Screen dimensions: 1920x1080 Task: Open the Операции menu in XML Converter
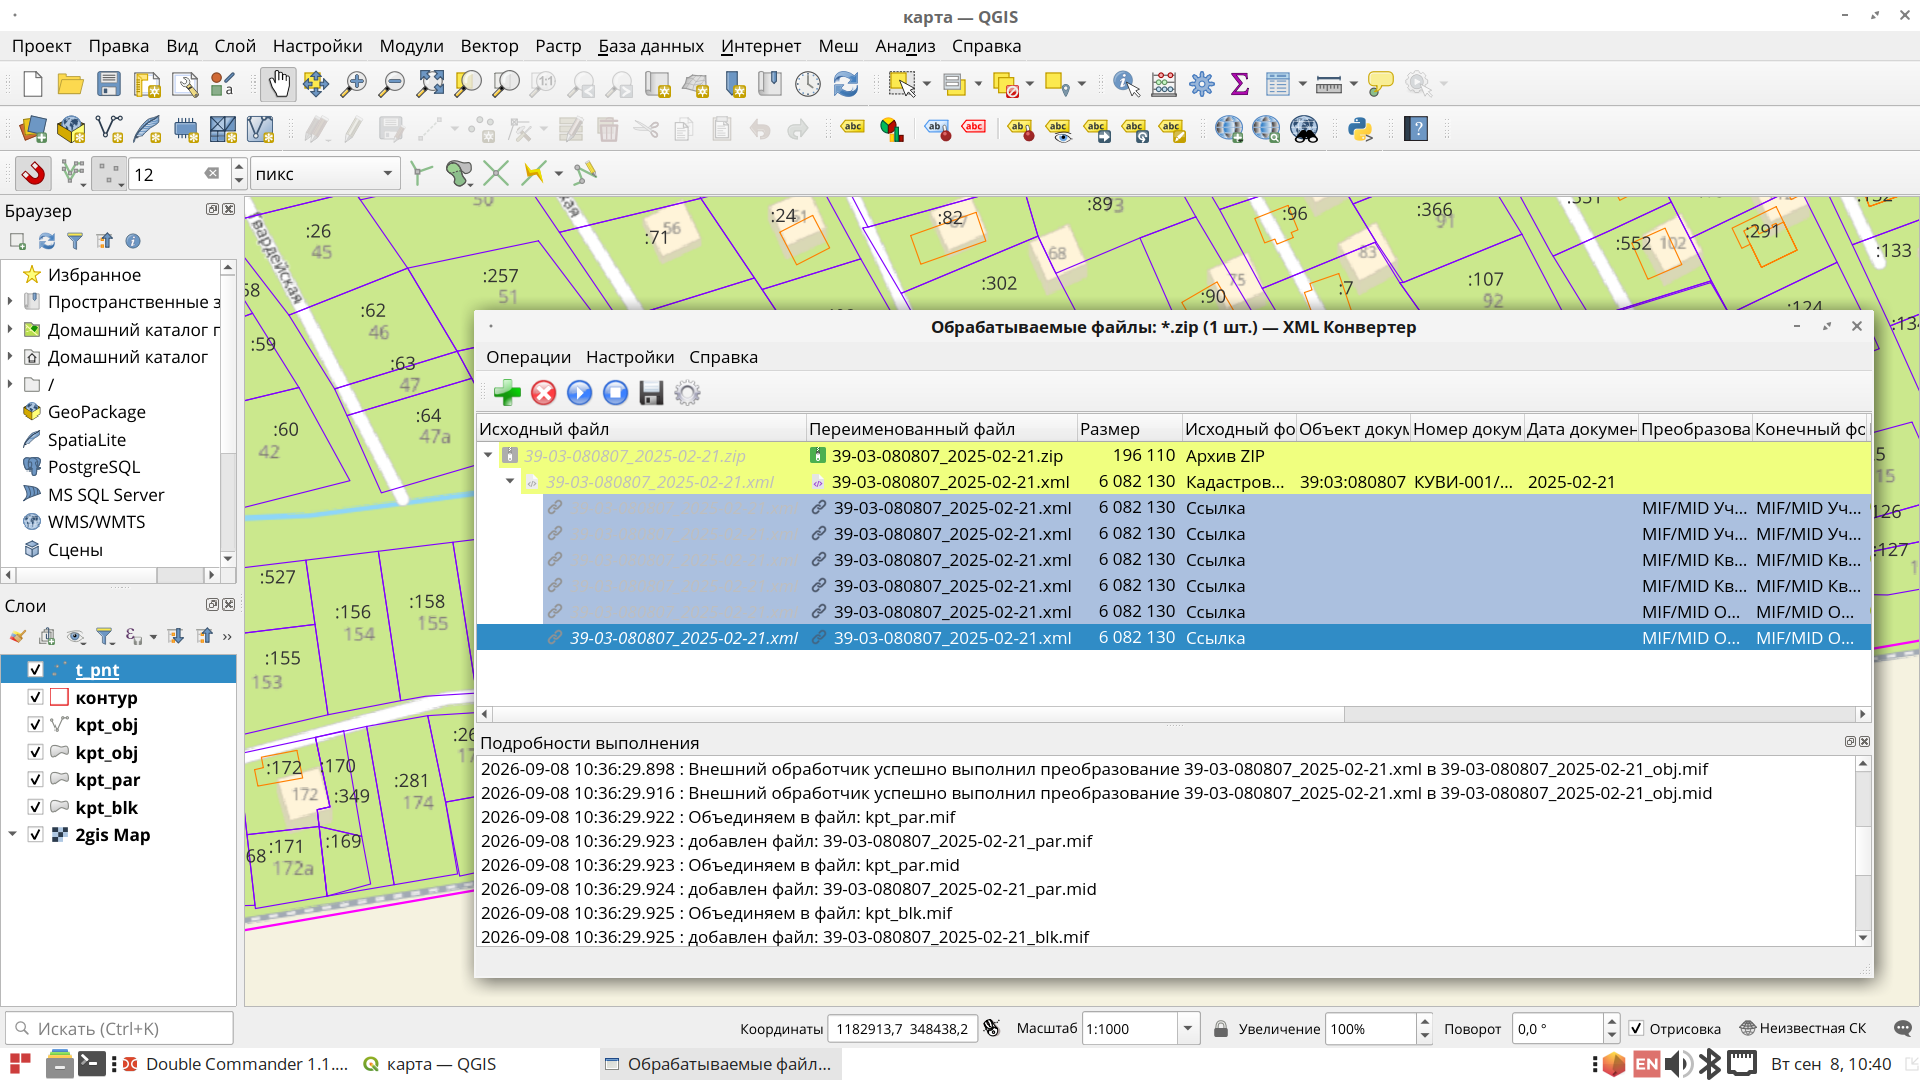click(x=528, y=357)
